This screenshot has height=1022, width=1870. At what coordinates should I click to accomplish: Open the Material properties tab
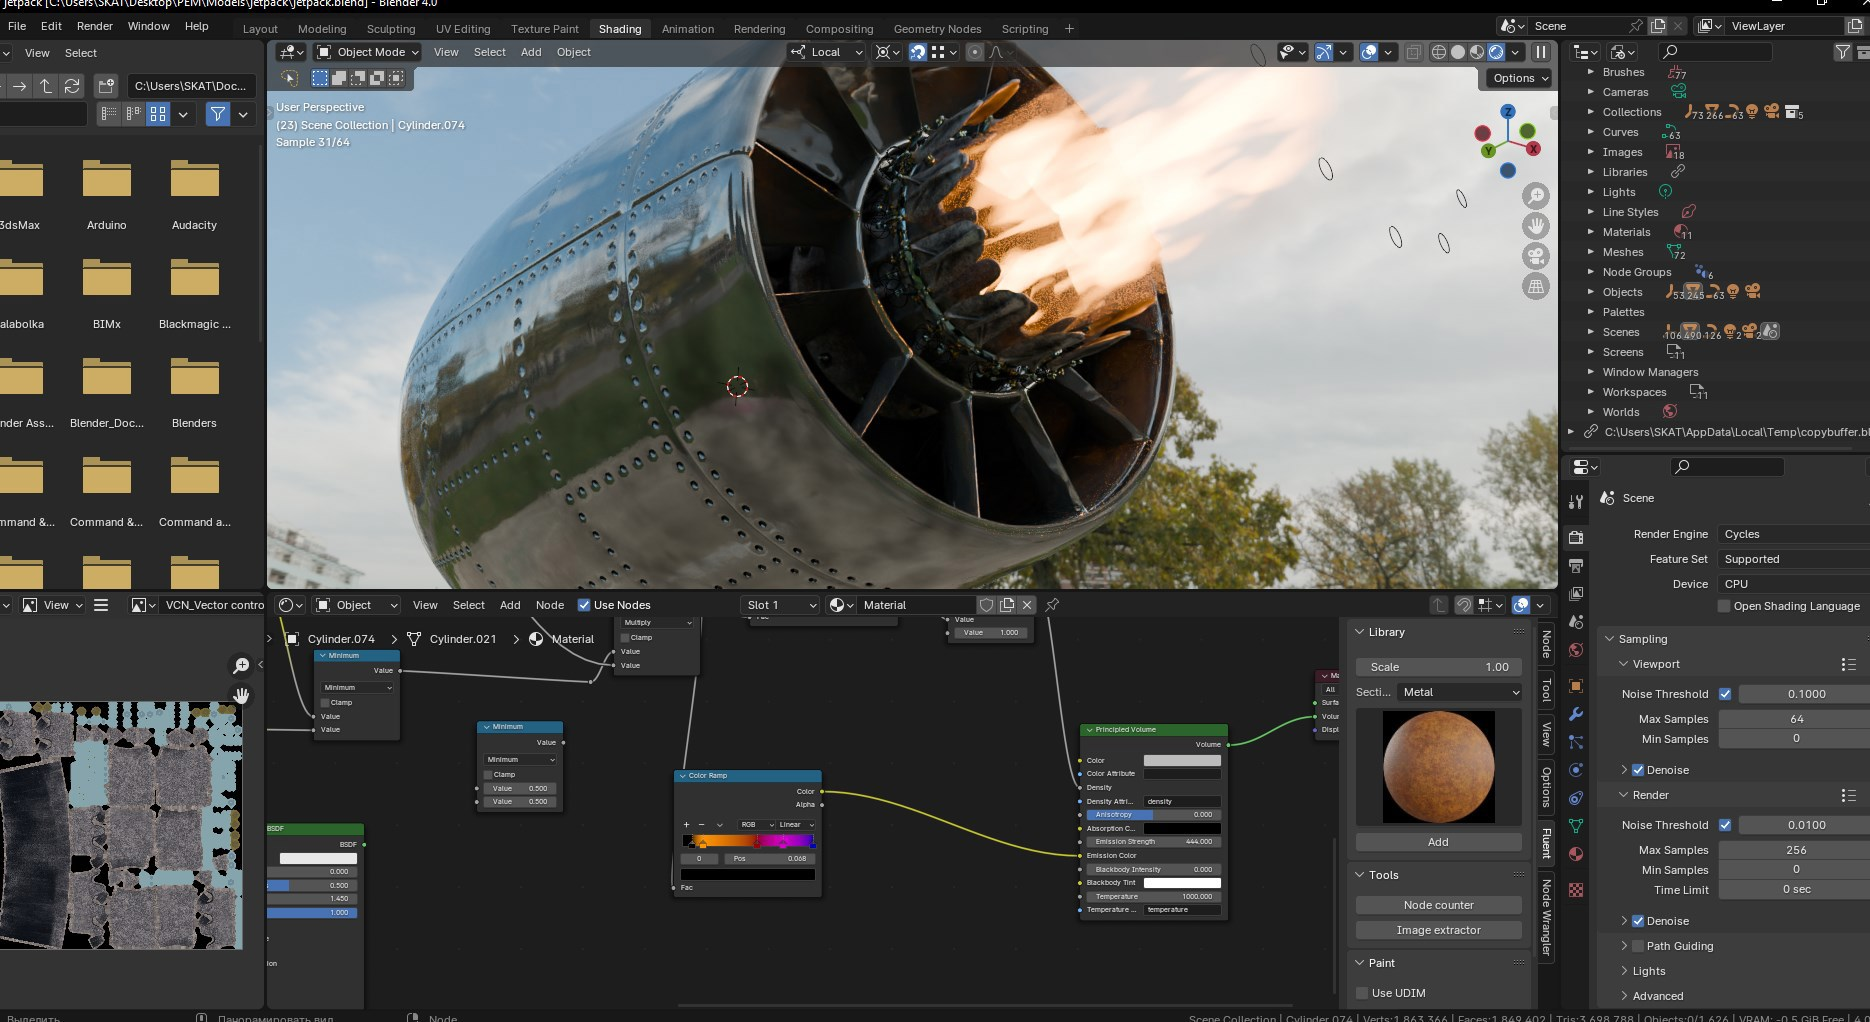(1576, 854)
